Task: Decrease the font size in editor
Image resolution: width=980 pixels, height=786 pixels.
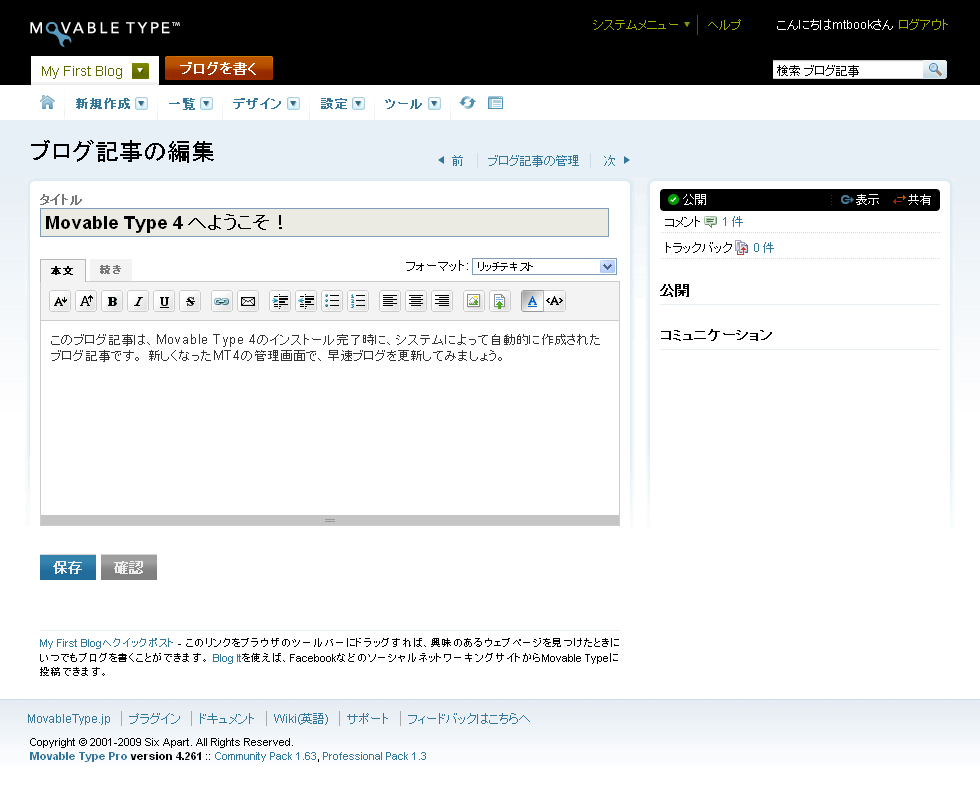Action: pyautogui.click(x=60, y=301)
